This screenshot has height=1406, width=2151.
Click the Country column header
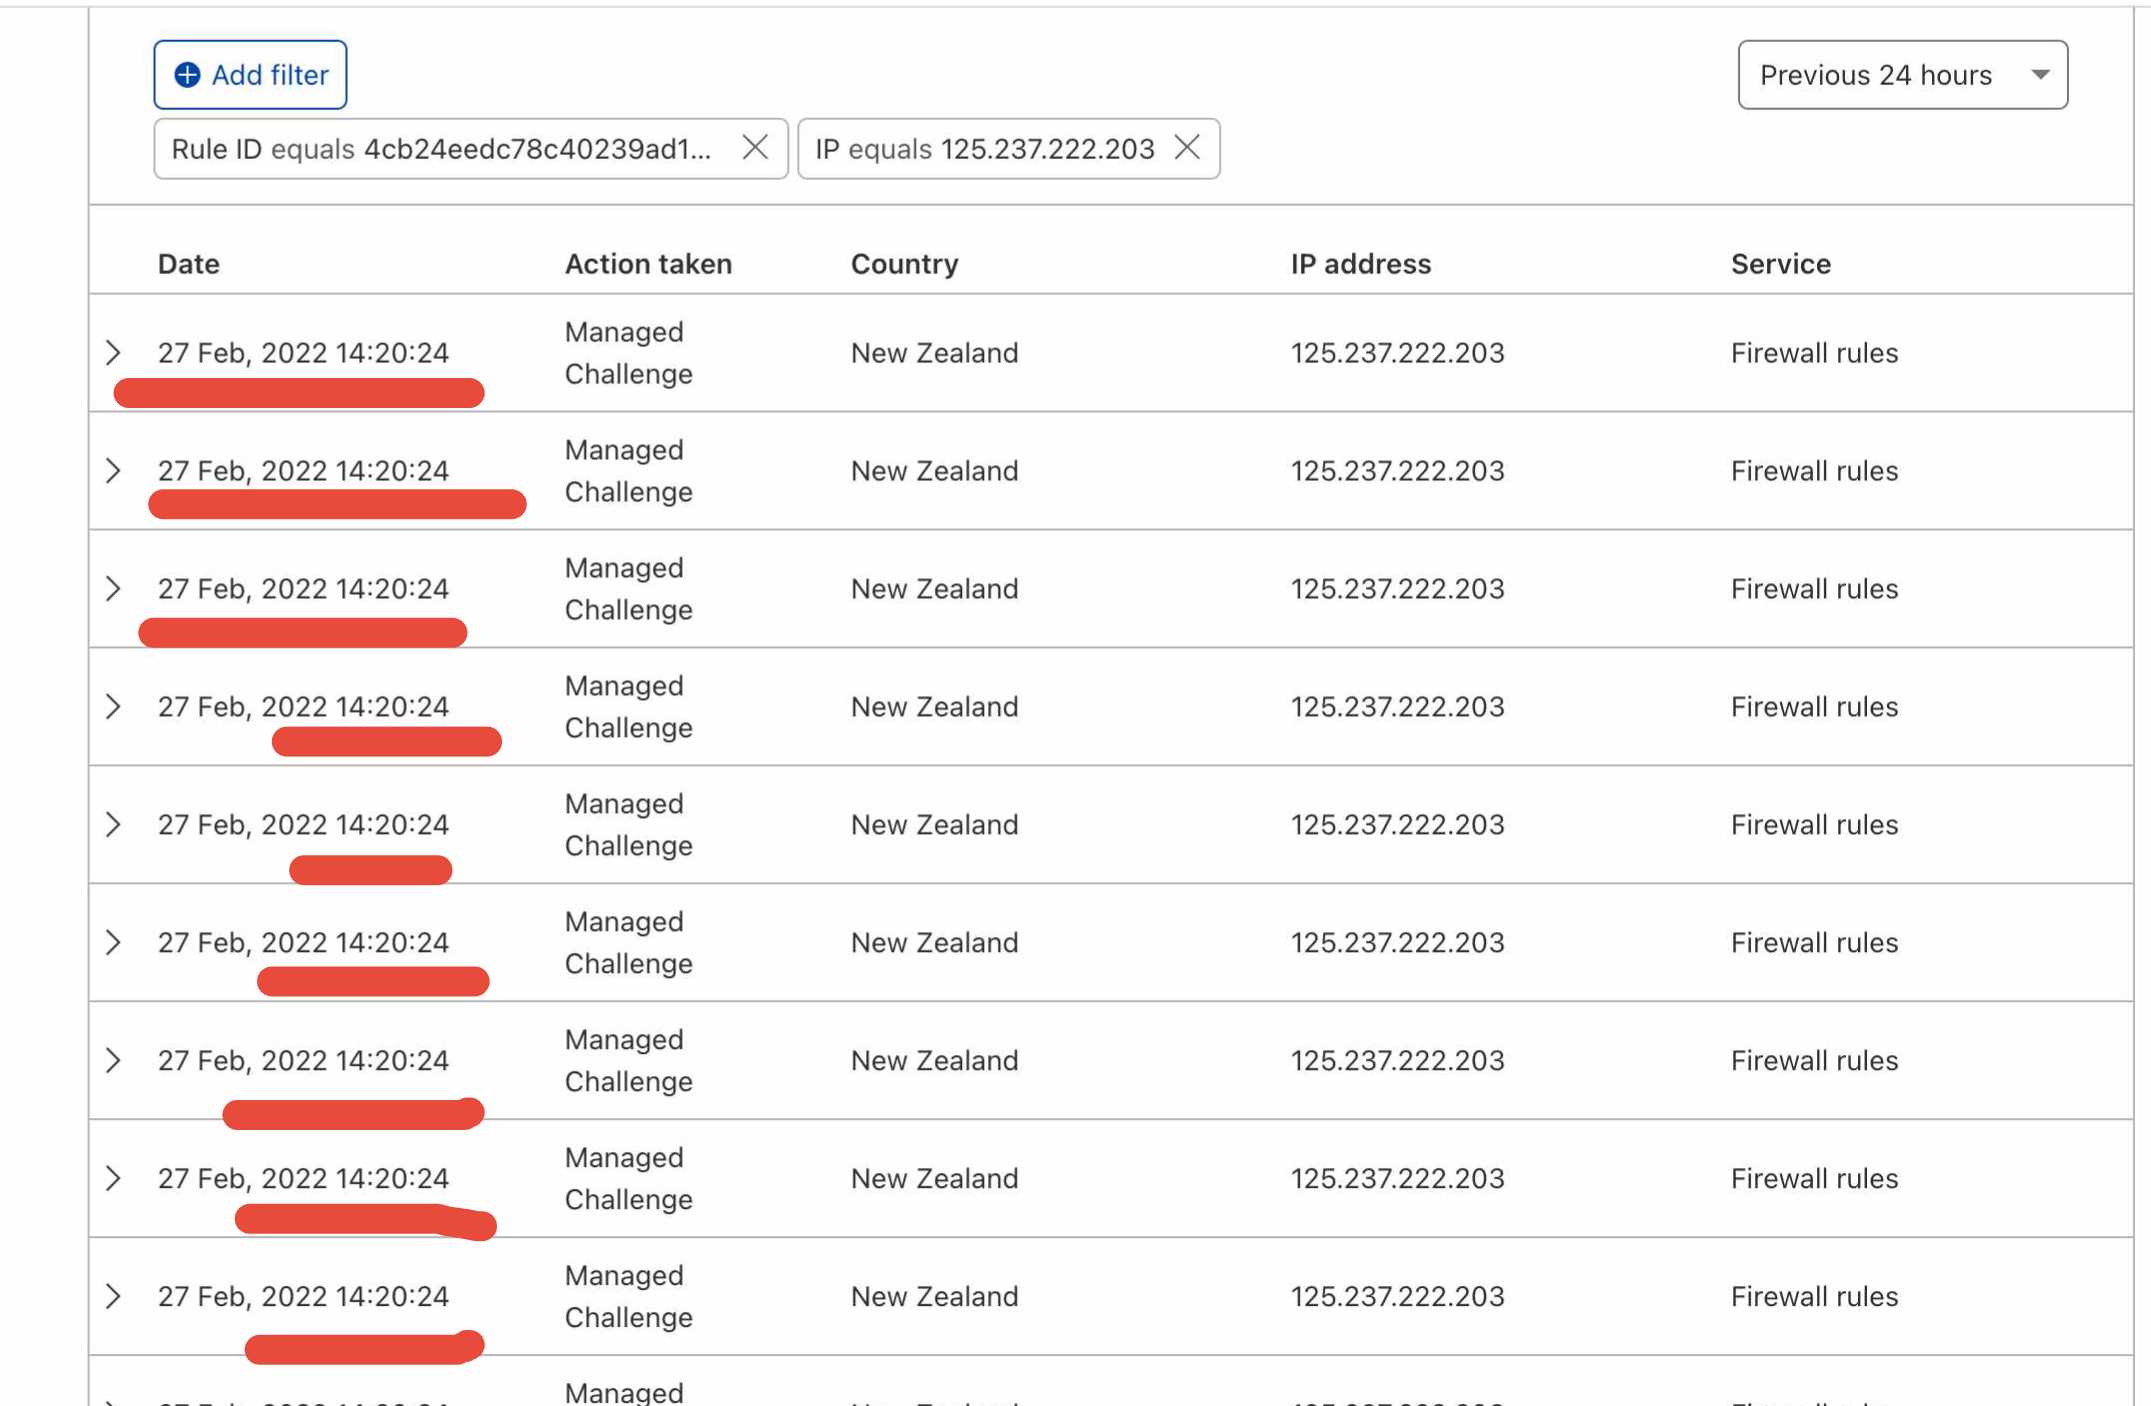[x=904, y=264]
